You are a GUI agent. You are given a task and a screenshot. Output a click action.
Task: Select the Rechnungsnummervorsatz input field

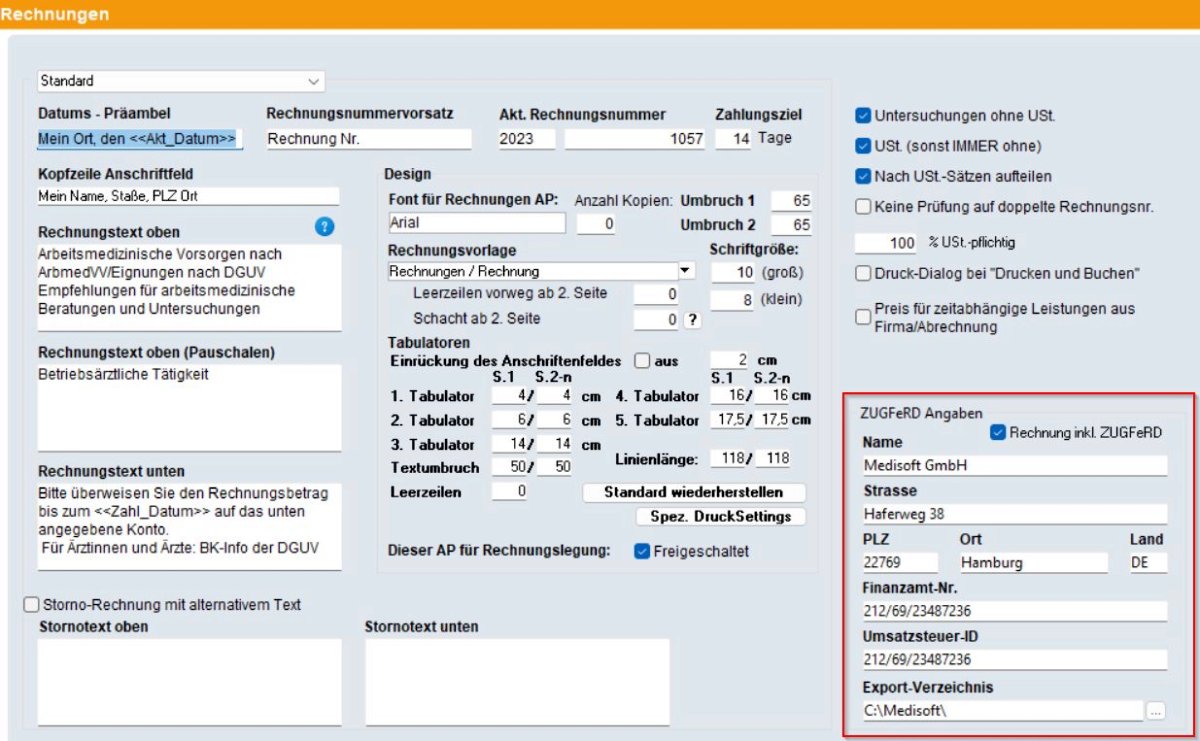pos(368,139)
